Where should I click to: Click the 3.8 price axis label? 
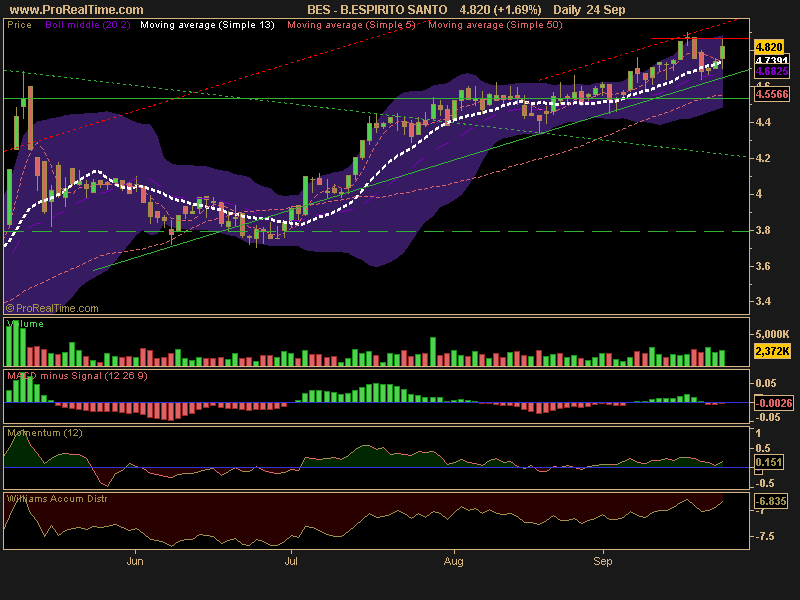coord(763,231)
